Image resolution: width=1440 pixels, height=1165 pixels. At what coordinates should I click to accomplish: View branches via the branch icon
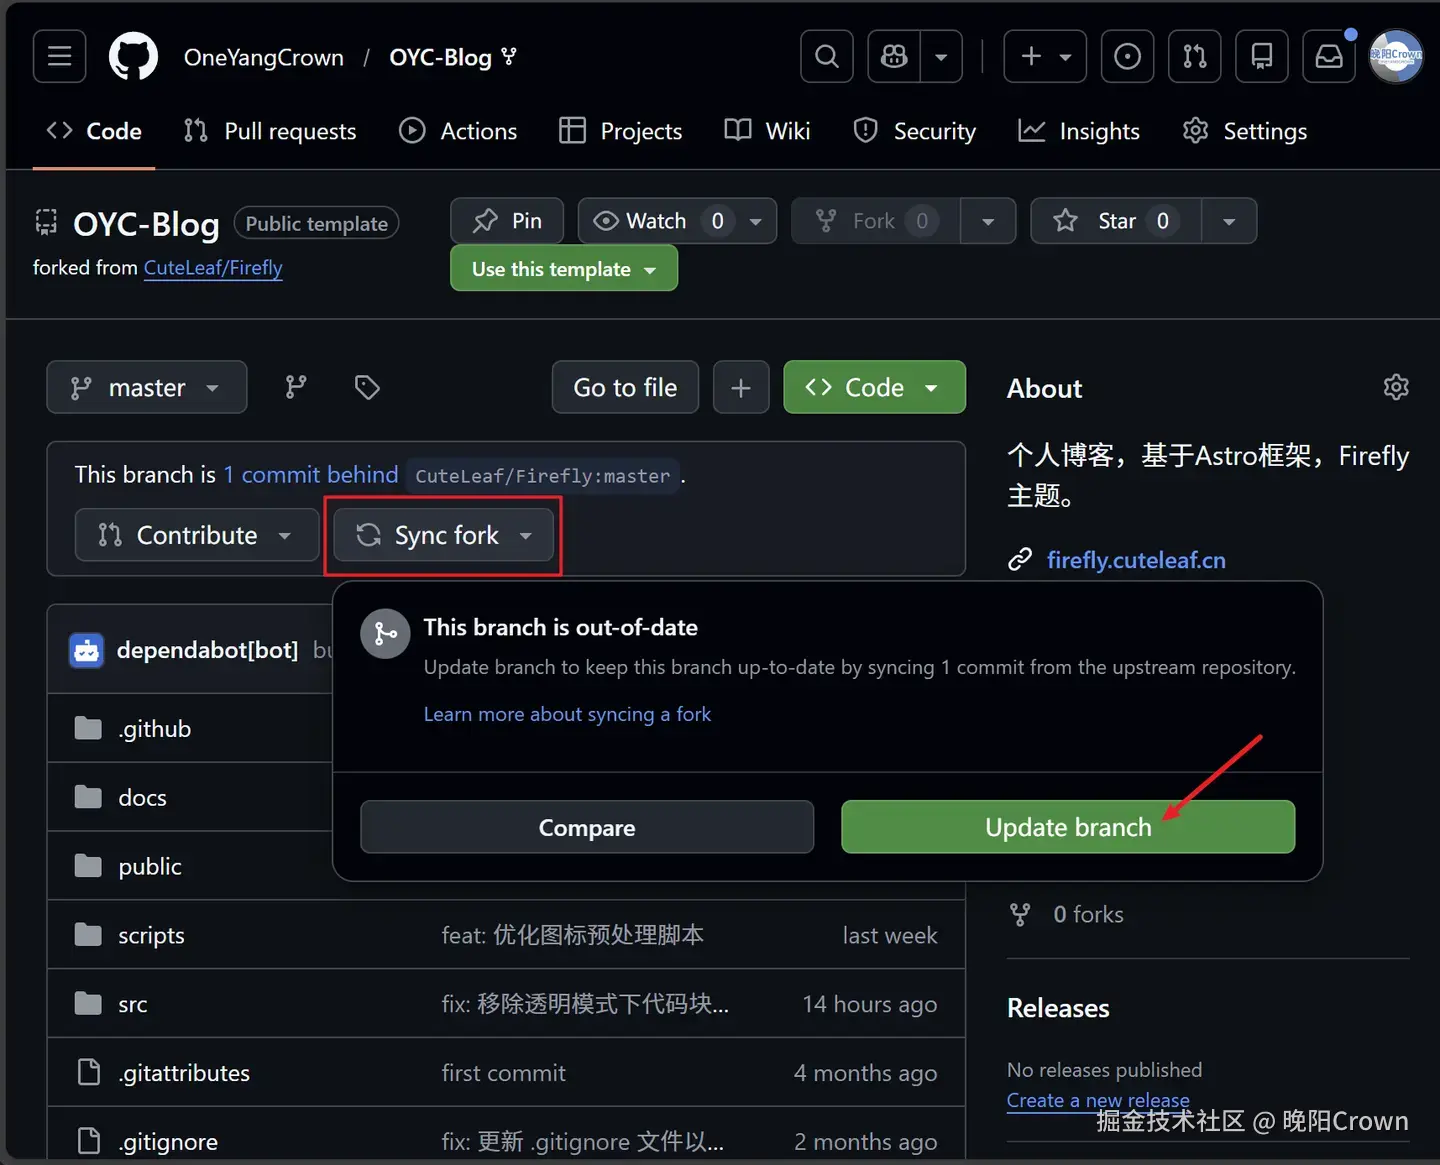click(x=296, y=387)
